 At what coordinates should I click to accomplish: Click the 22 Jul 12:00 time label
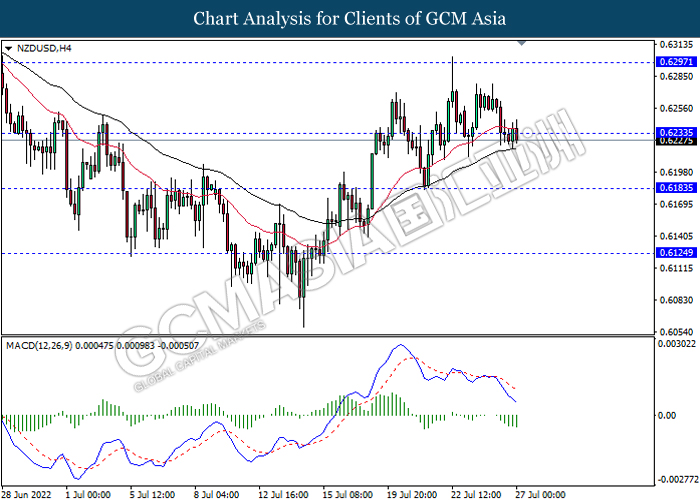[476, 495]
